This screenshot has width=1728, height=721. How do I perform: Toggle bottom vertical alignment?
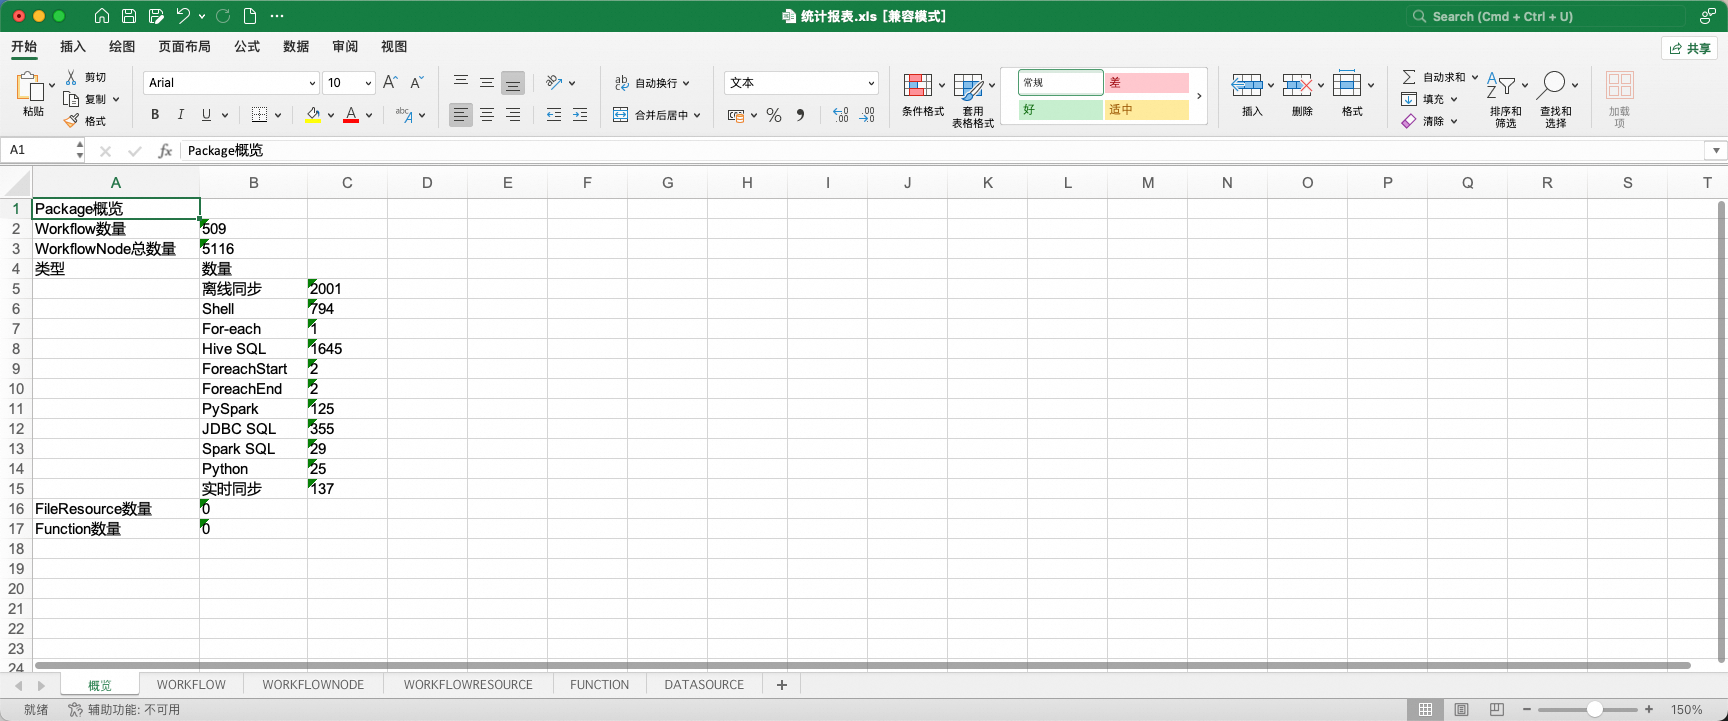click(513, 83)
